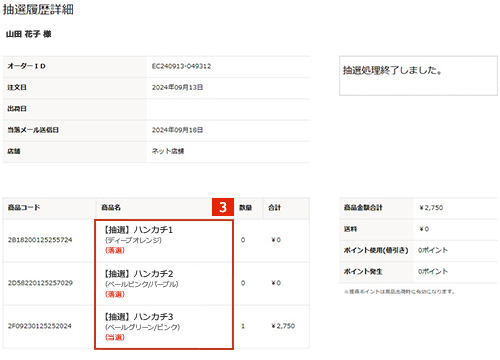Click product name 【抽選】ハンカチ2

[138, 274]
